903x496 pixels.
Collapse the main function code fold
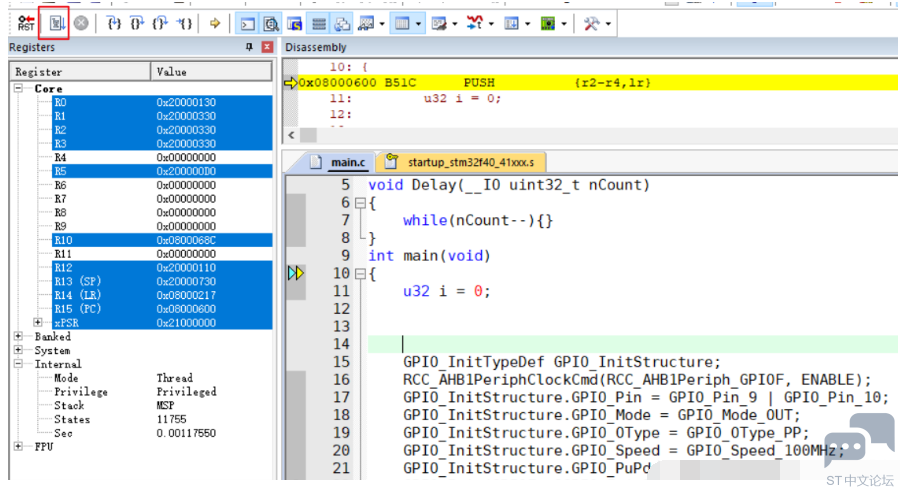tap(360, 274)
